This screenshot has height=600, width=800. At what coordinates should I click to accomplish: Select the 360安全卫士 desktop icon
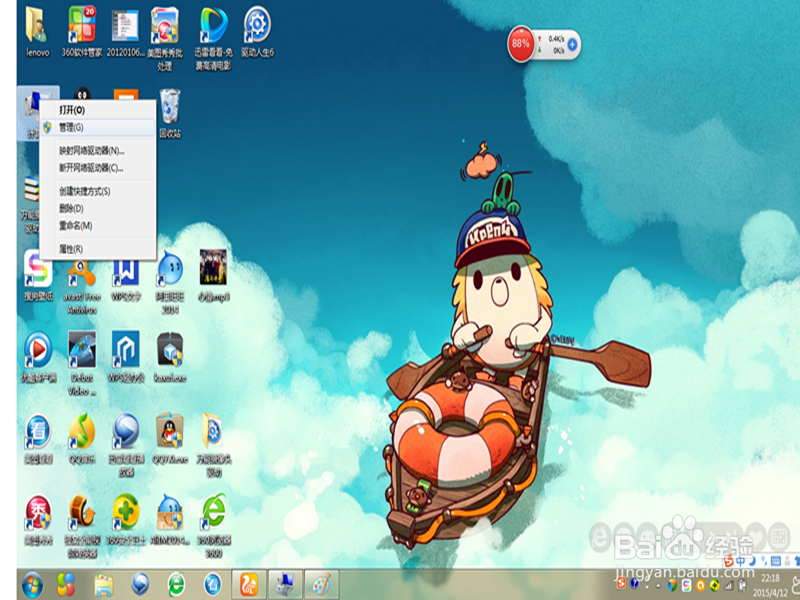tap(126, 519)
